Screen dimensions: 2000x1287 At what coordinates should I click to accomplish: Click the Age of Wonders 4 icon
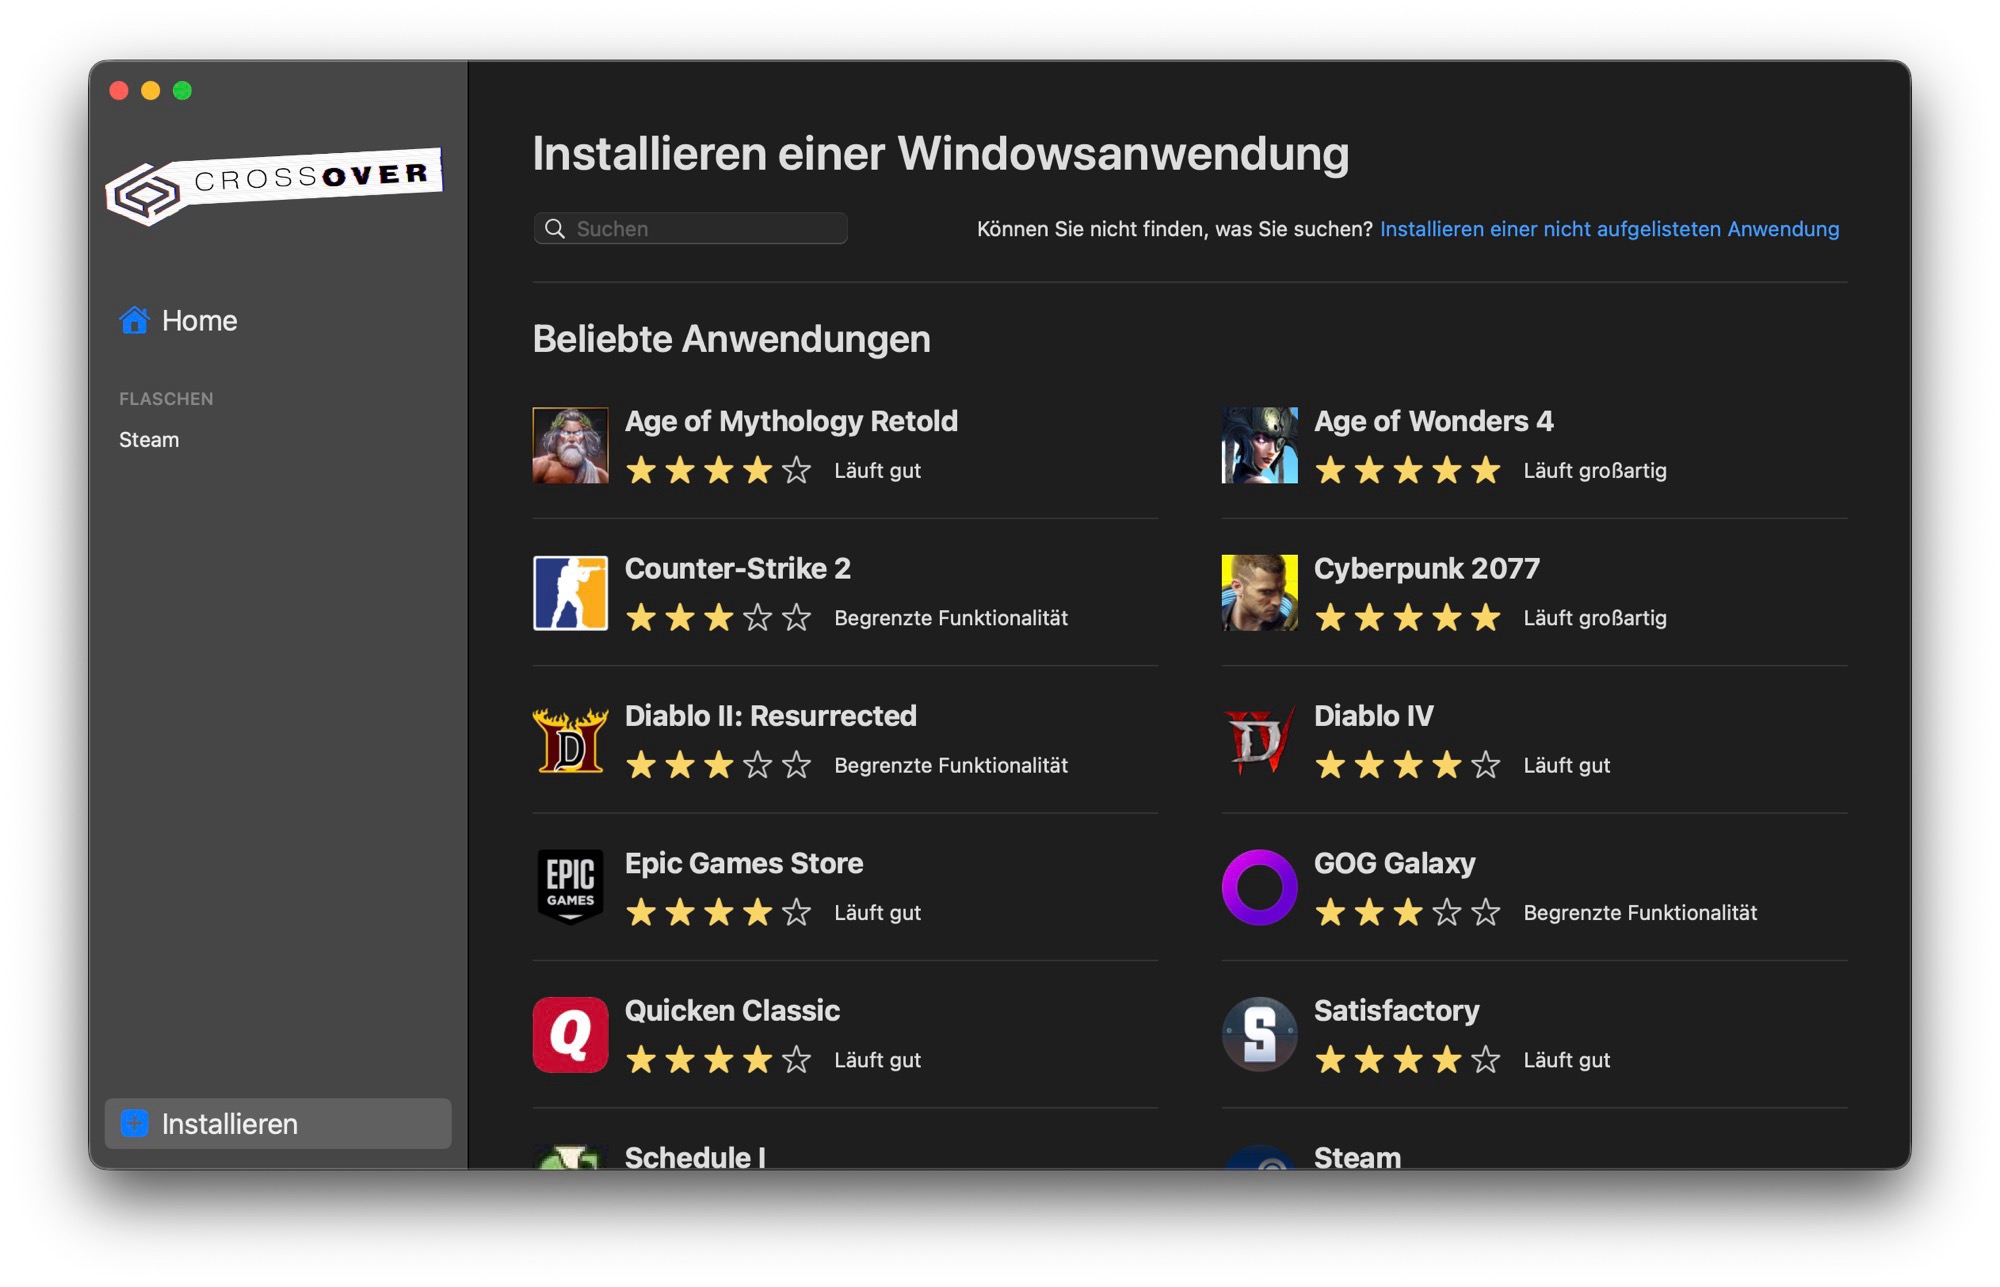[1259, 445]
